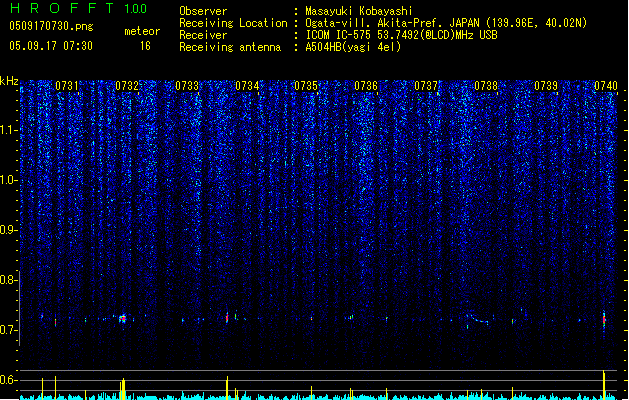Image resolution: width=629 pixels, height=400 pixels.
Task: Click the 0734 time marker
Action: point(247,86)
